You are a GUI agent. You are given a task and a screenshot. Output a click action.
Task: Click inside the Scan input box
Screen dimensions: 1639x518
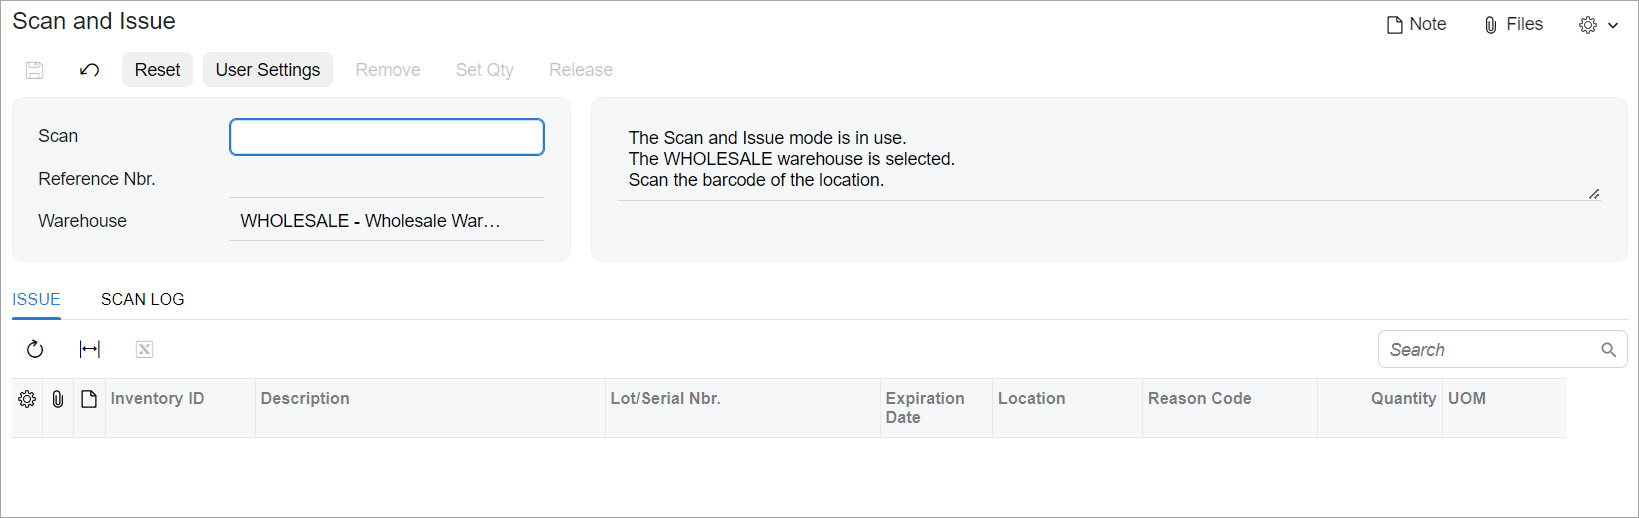point(386,137)
